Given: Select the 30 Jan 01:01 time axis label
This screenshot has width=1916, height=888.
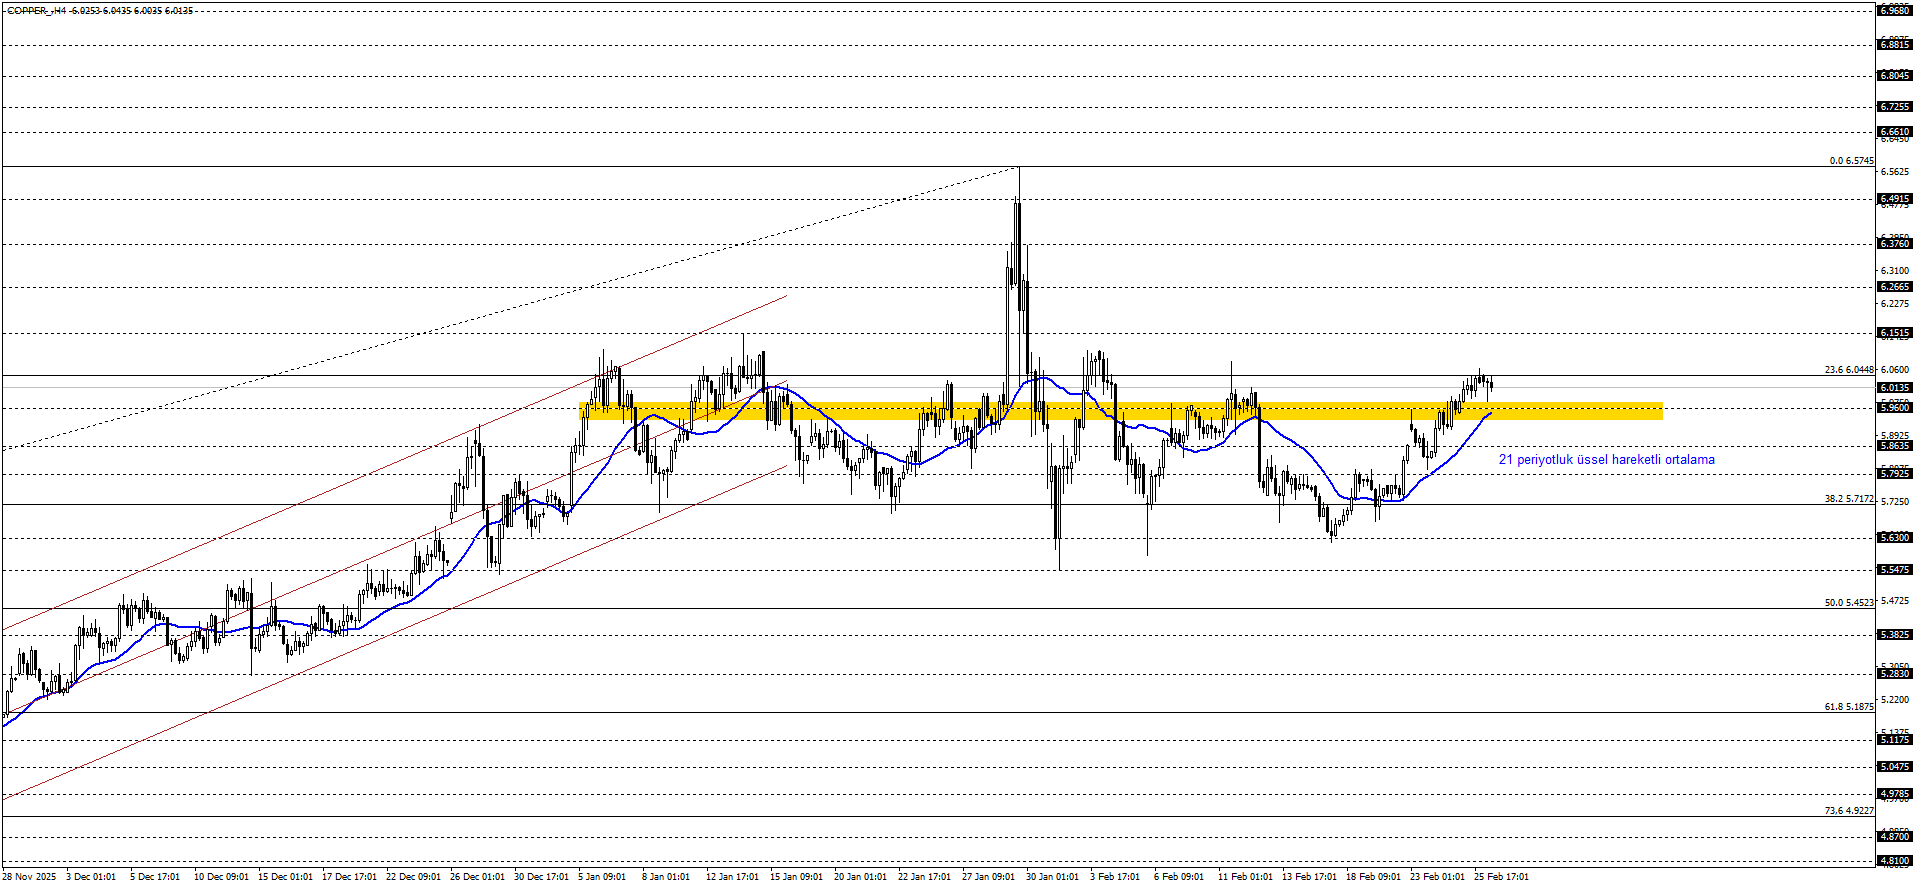Looking at the screenshot, I should point(1053,877).
